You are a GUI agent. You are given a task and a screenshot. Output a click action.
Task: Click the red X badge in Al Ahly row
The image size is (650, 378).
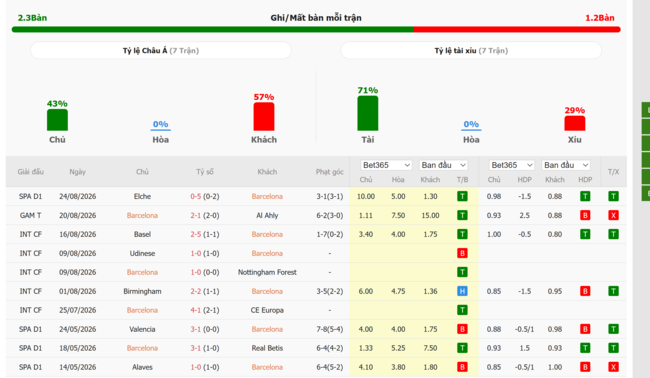pyautogui.click(x=614, y=216)
